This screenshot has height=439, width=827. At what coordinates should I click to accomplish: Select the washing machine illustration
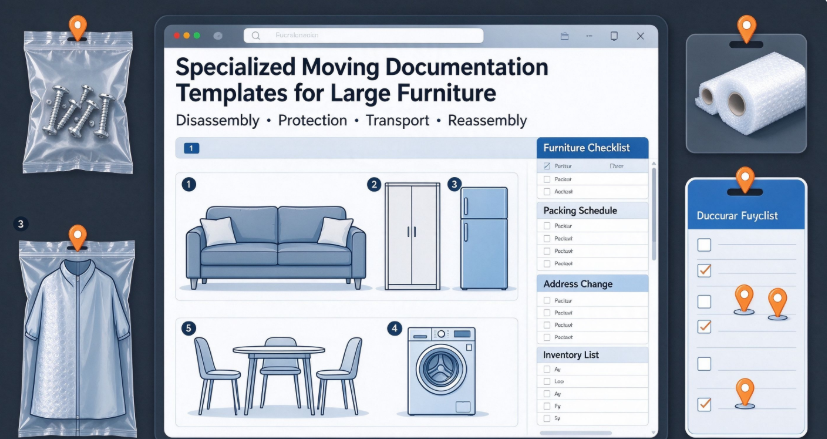[x=441, y=371]
